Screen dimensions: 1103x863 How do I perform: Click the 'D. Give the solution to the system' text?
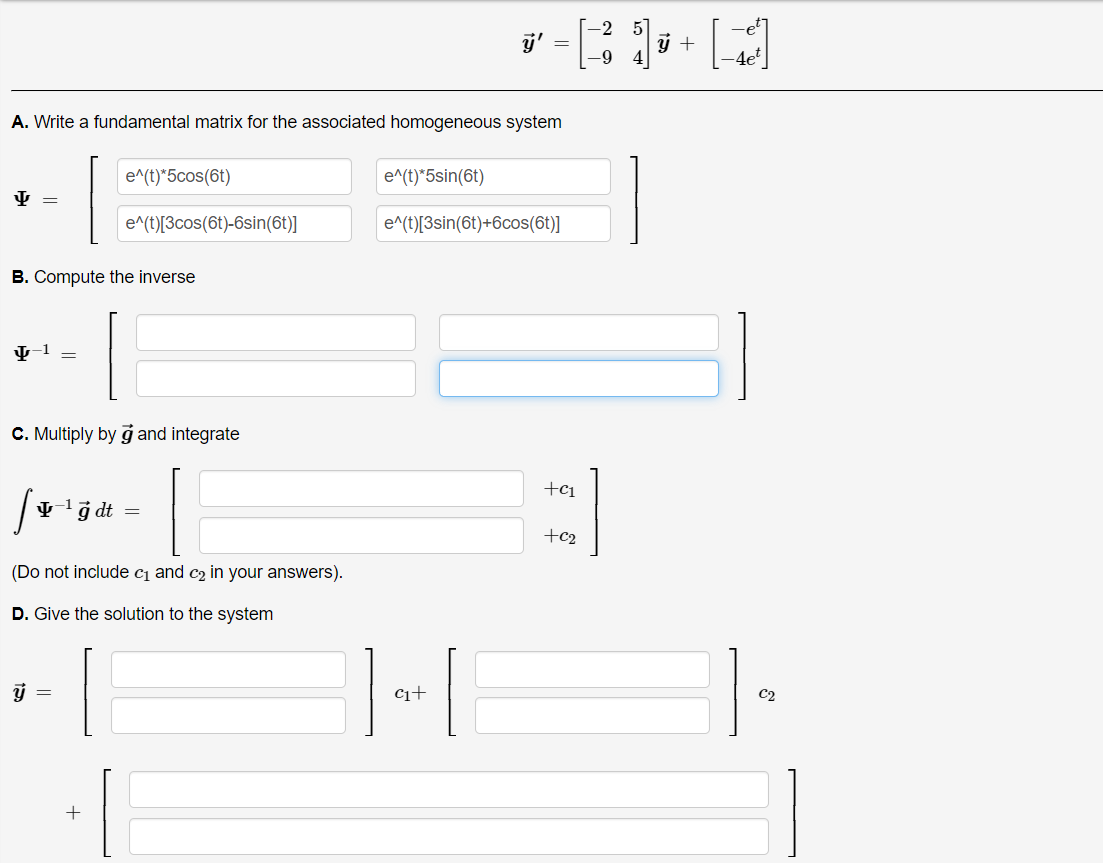click(142, 614)
